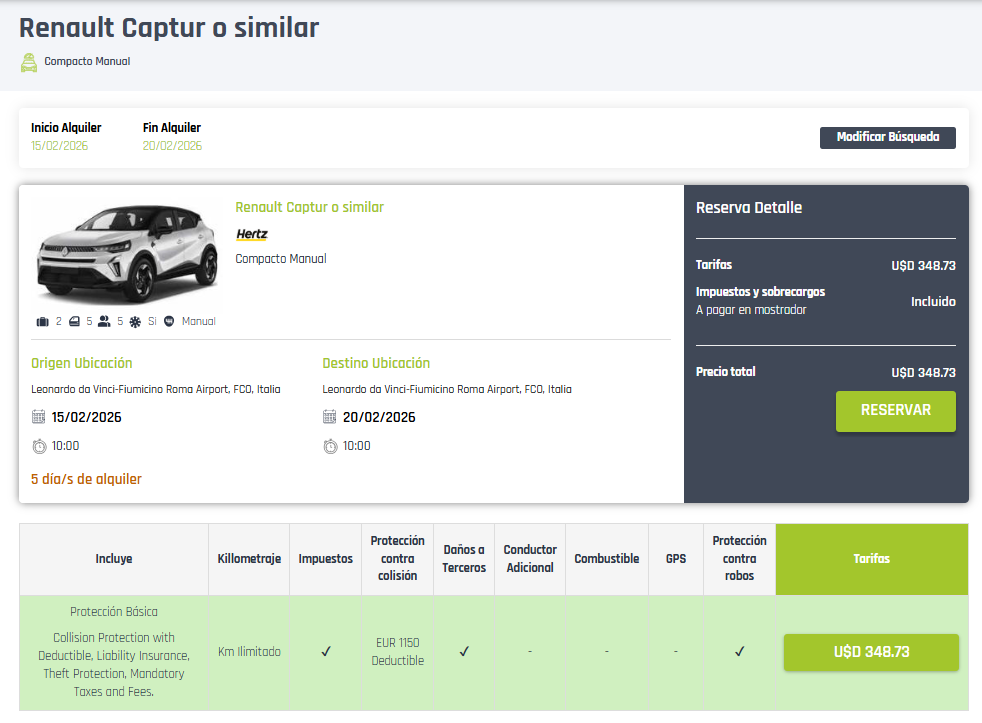Click the Protección Básica plan name
The image size is (982, 723).
click(x=114, y=611)
